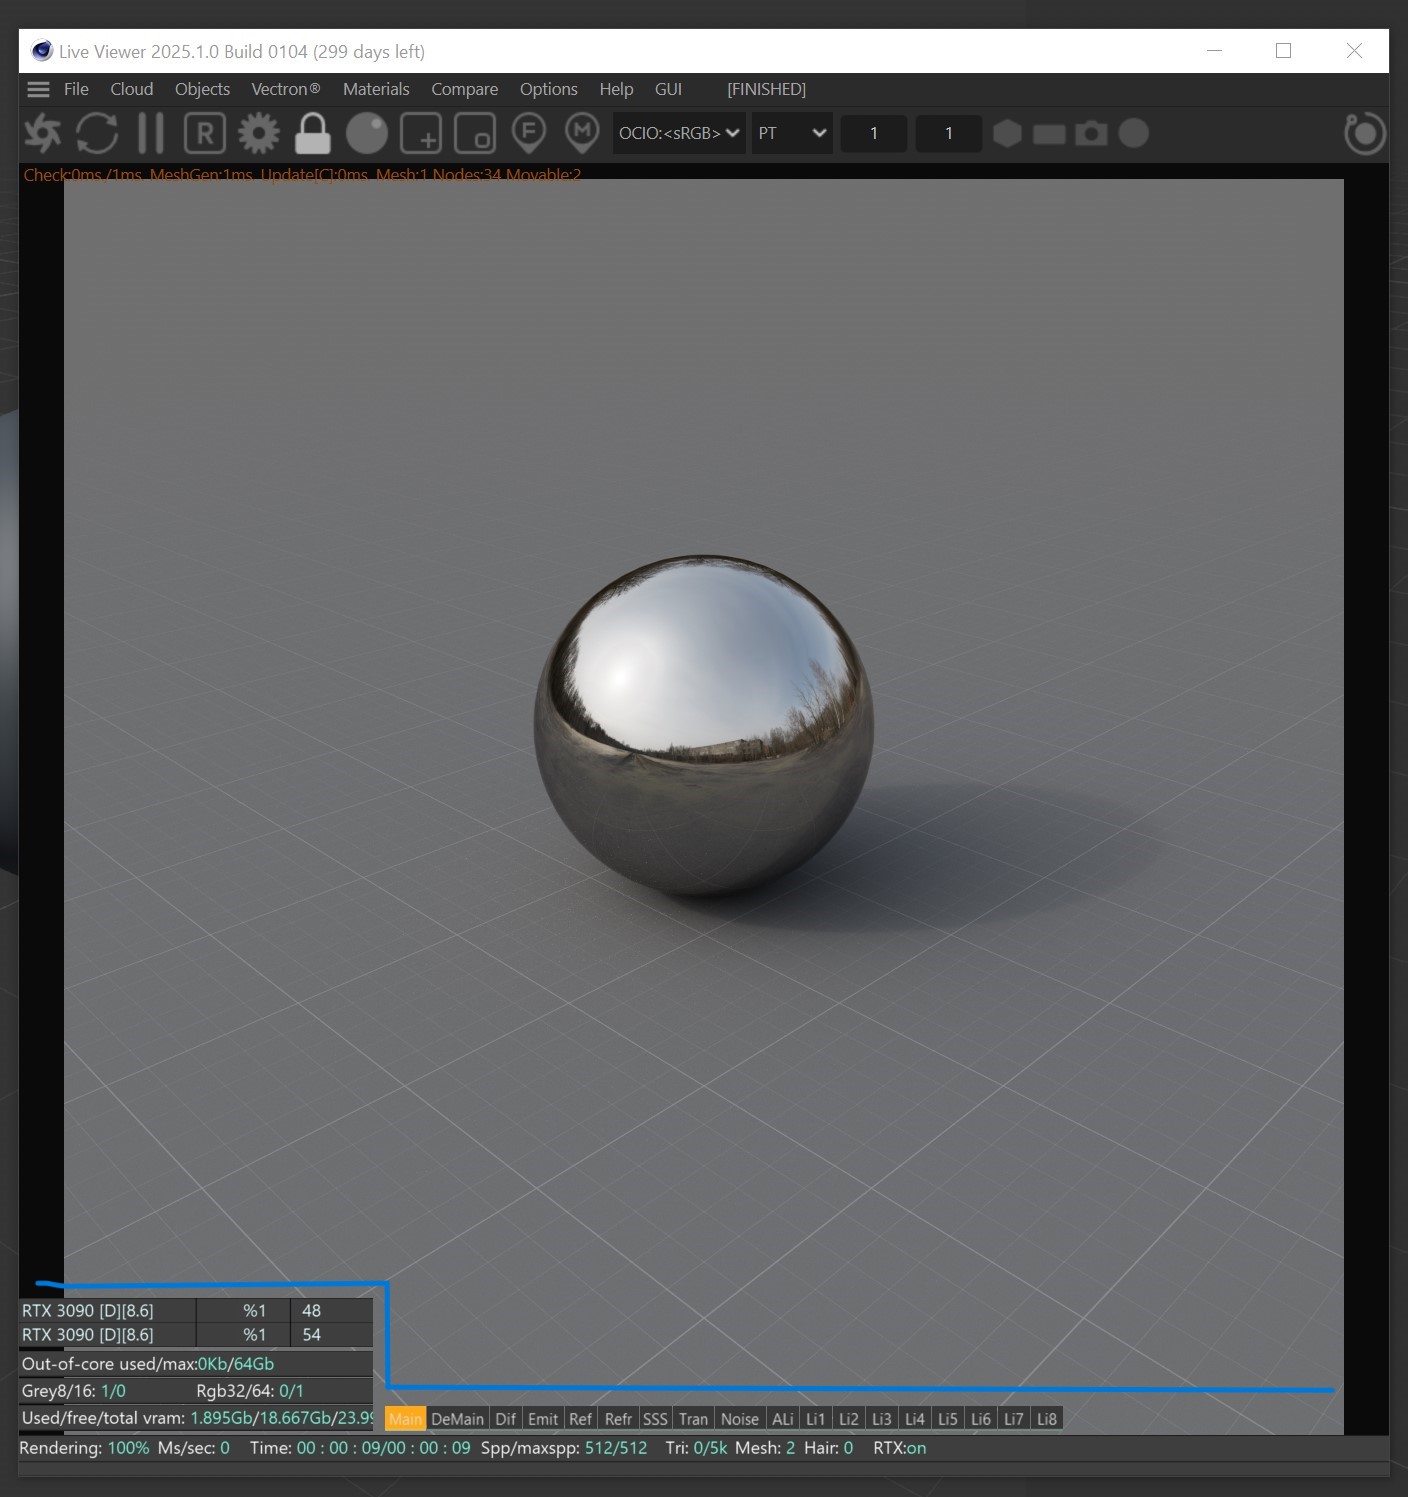Switch to the Main render pass tab
1408x1497 pixels.
click(x=405, y=1419)
